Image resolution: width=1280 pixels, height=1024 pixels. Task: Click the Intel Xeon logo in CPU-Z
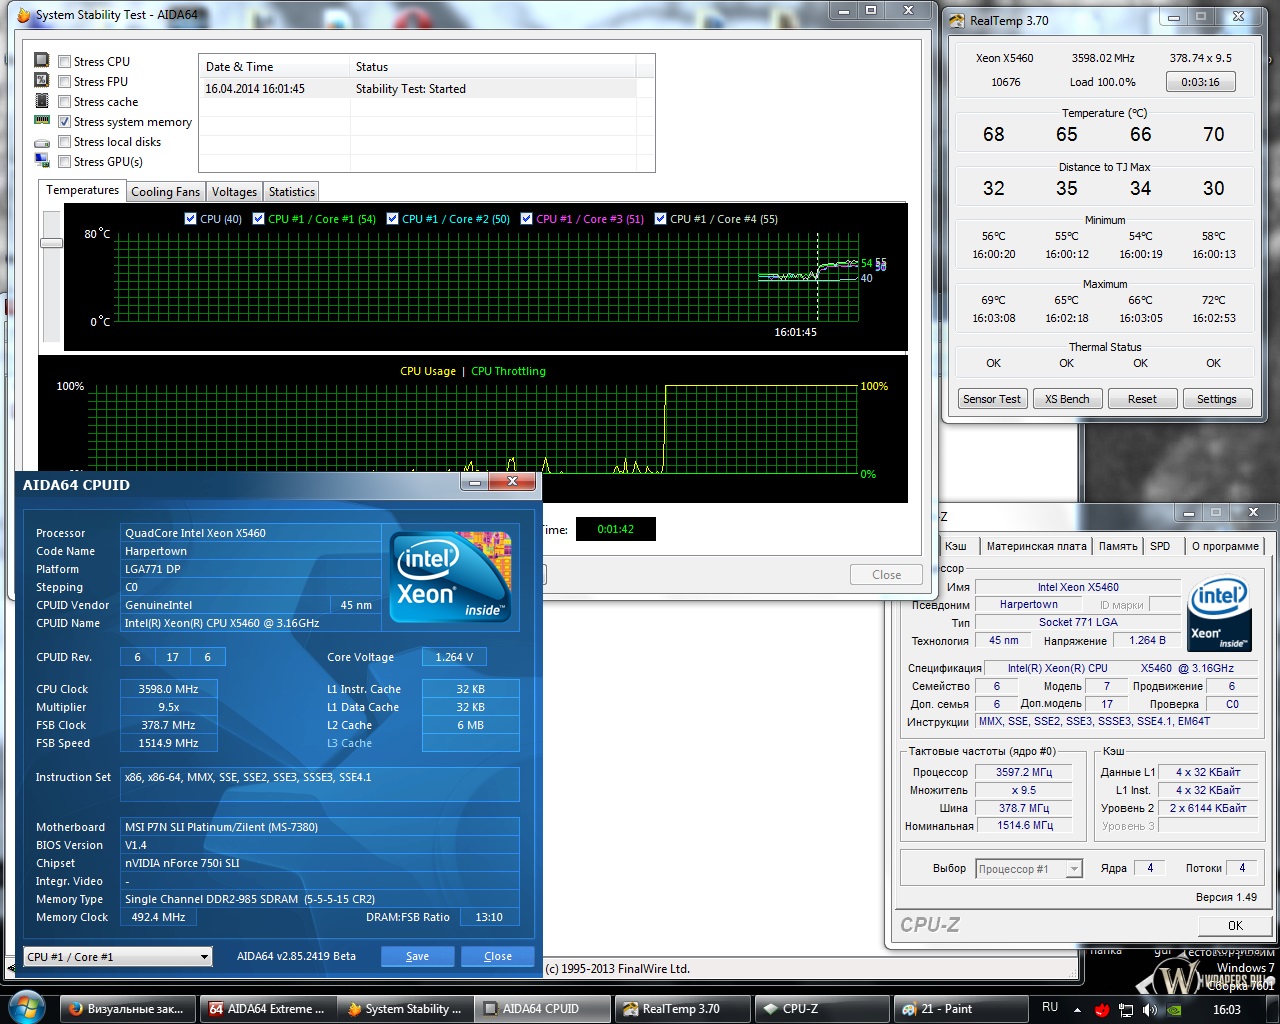coord(1219,615)
